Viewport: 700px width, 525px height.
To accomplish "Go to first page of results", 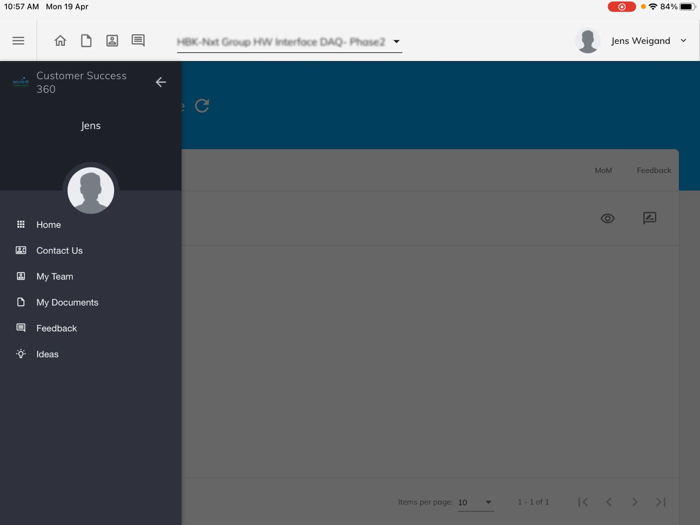I will tap(583, 502).
